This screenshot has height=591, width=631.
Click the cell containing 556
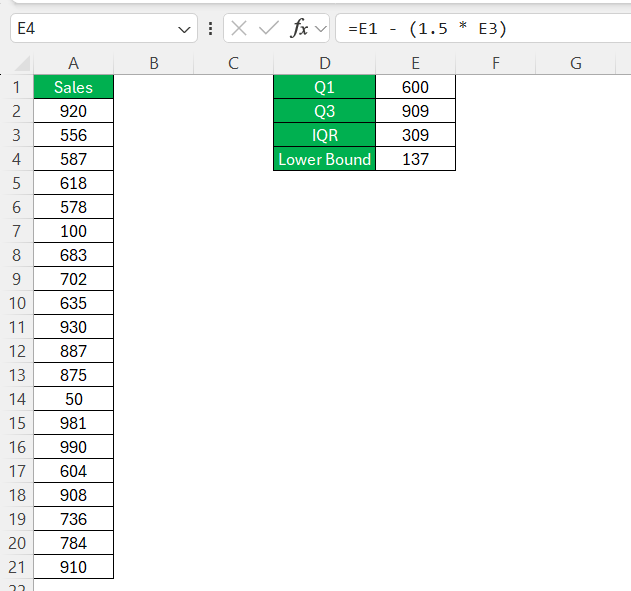[x=74, y=135]
